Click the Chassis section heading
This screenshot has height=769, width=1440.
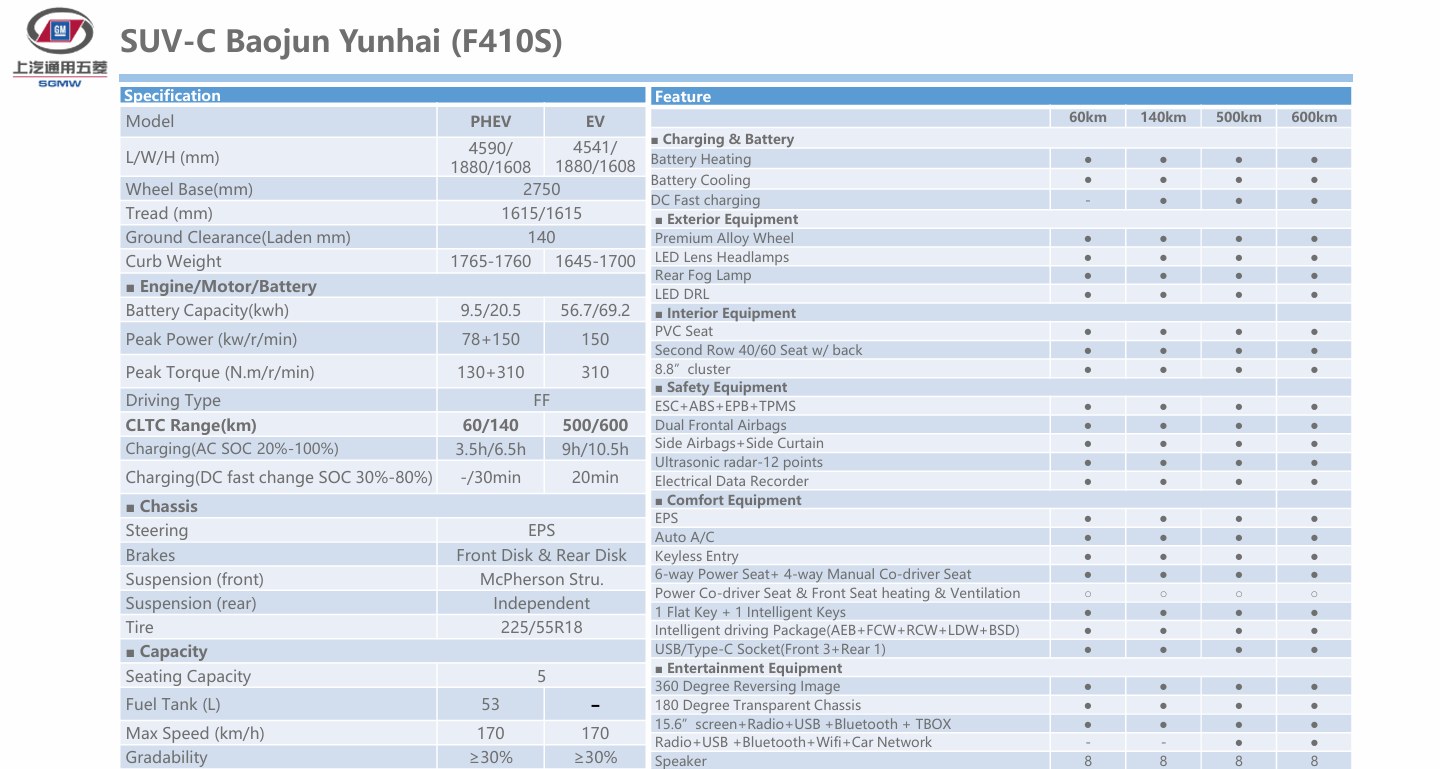(x=162, y=506)
